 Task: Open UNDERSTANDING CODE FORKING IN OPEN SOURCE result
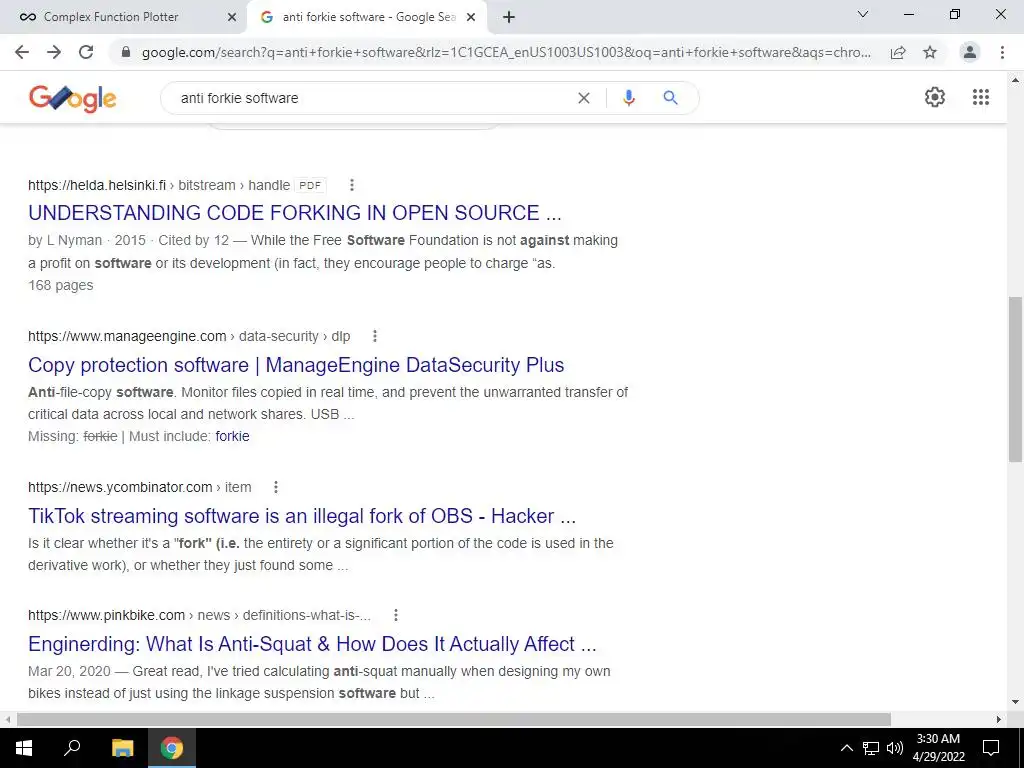[295, 213]
